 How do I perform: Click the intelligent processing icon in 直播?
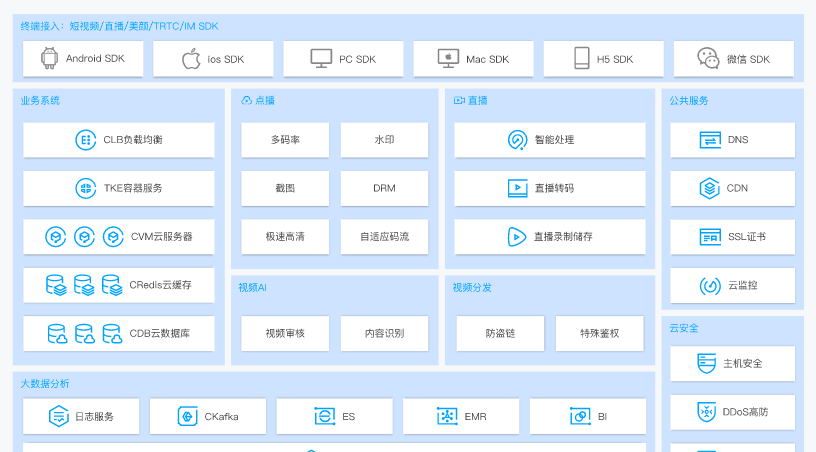click(x=517, y=140)
